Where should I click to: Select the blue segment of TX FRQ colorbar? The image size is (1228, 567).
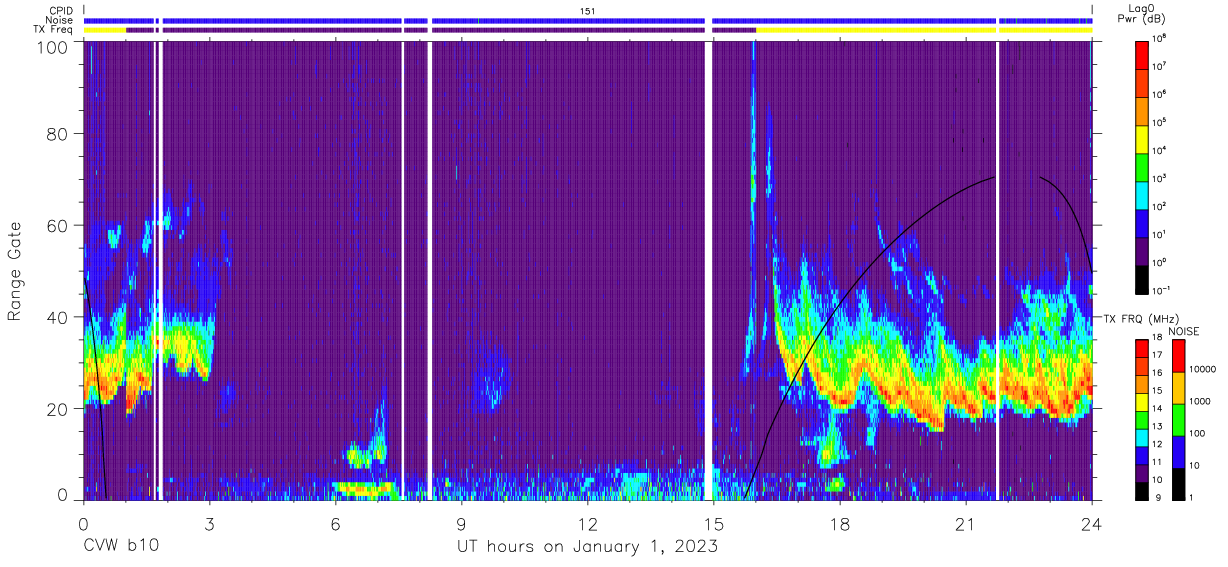pos(1142,456)
